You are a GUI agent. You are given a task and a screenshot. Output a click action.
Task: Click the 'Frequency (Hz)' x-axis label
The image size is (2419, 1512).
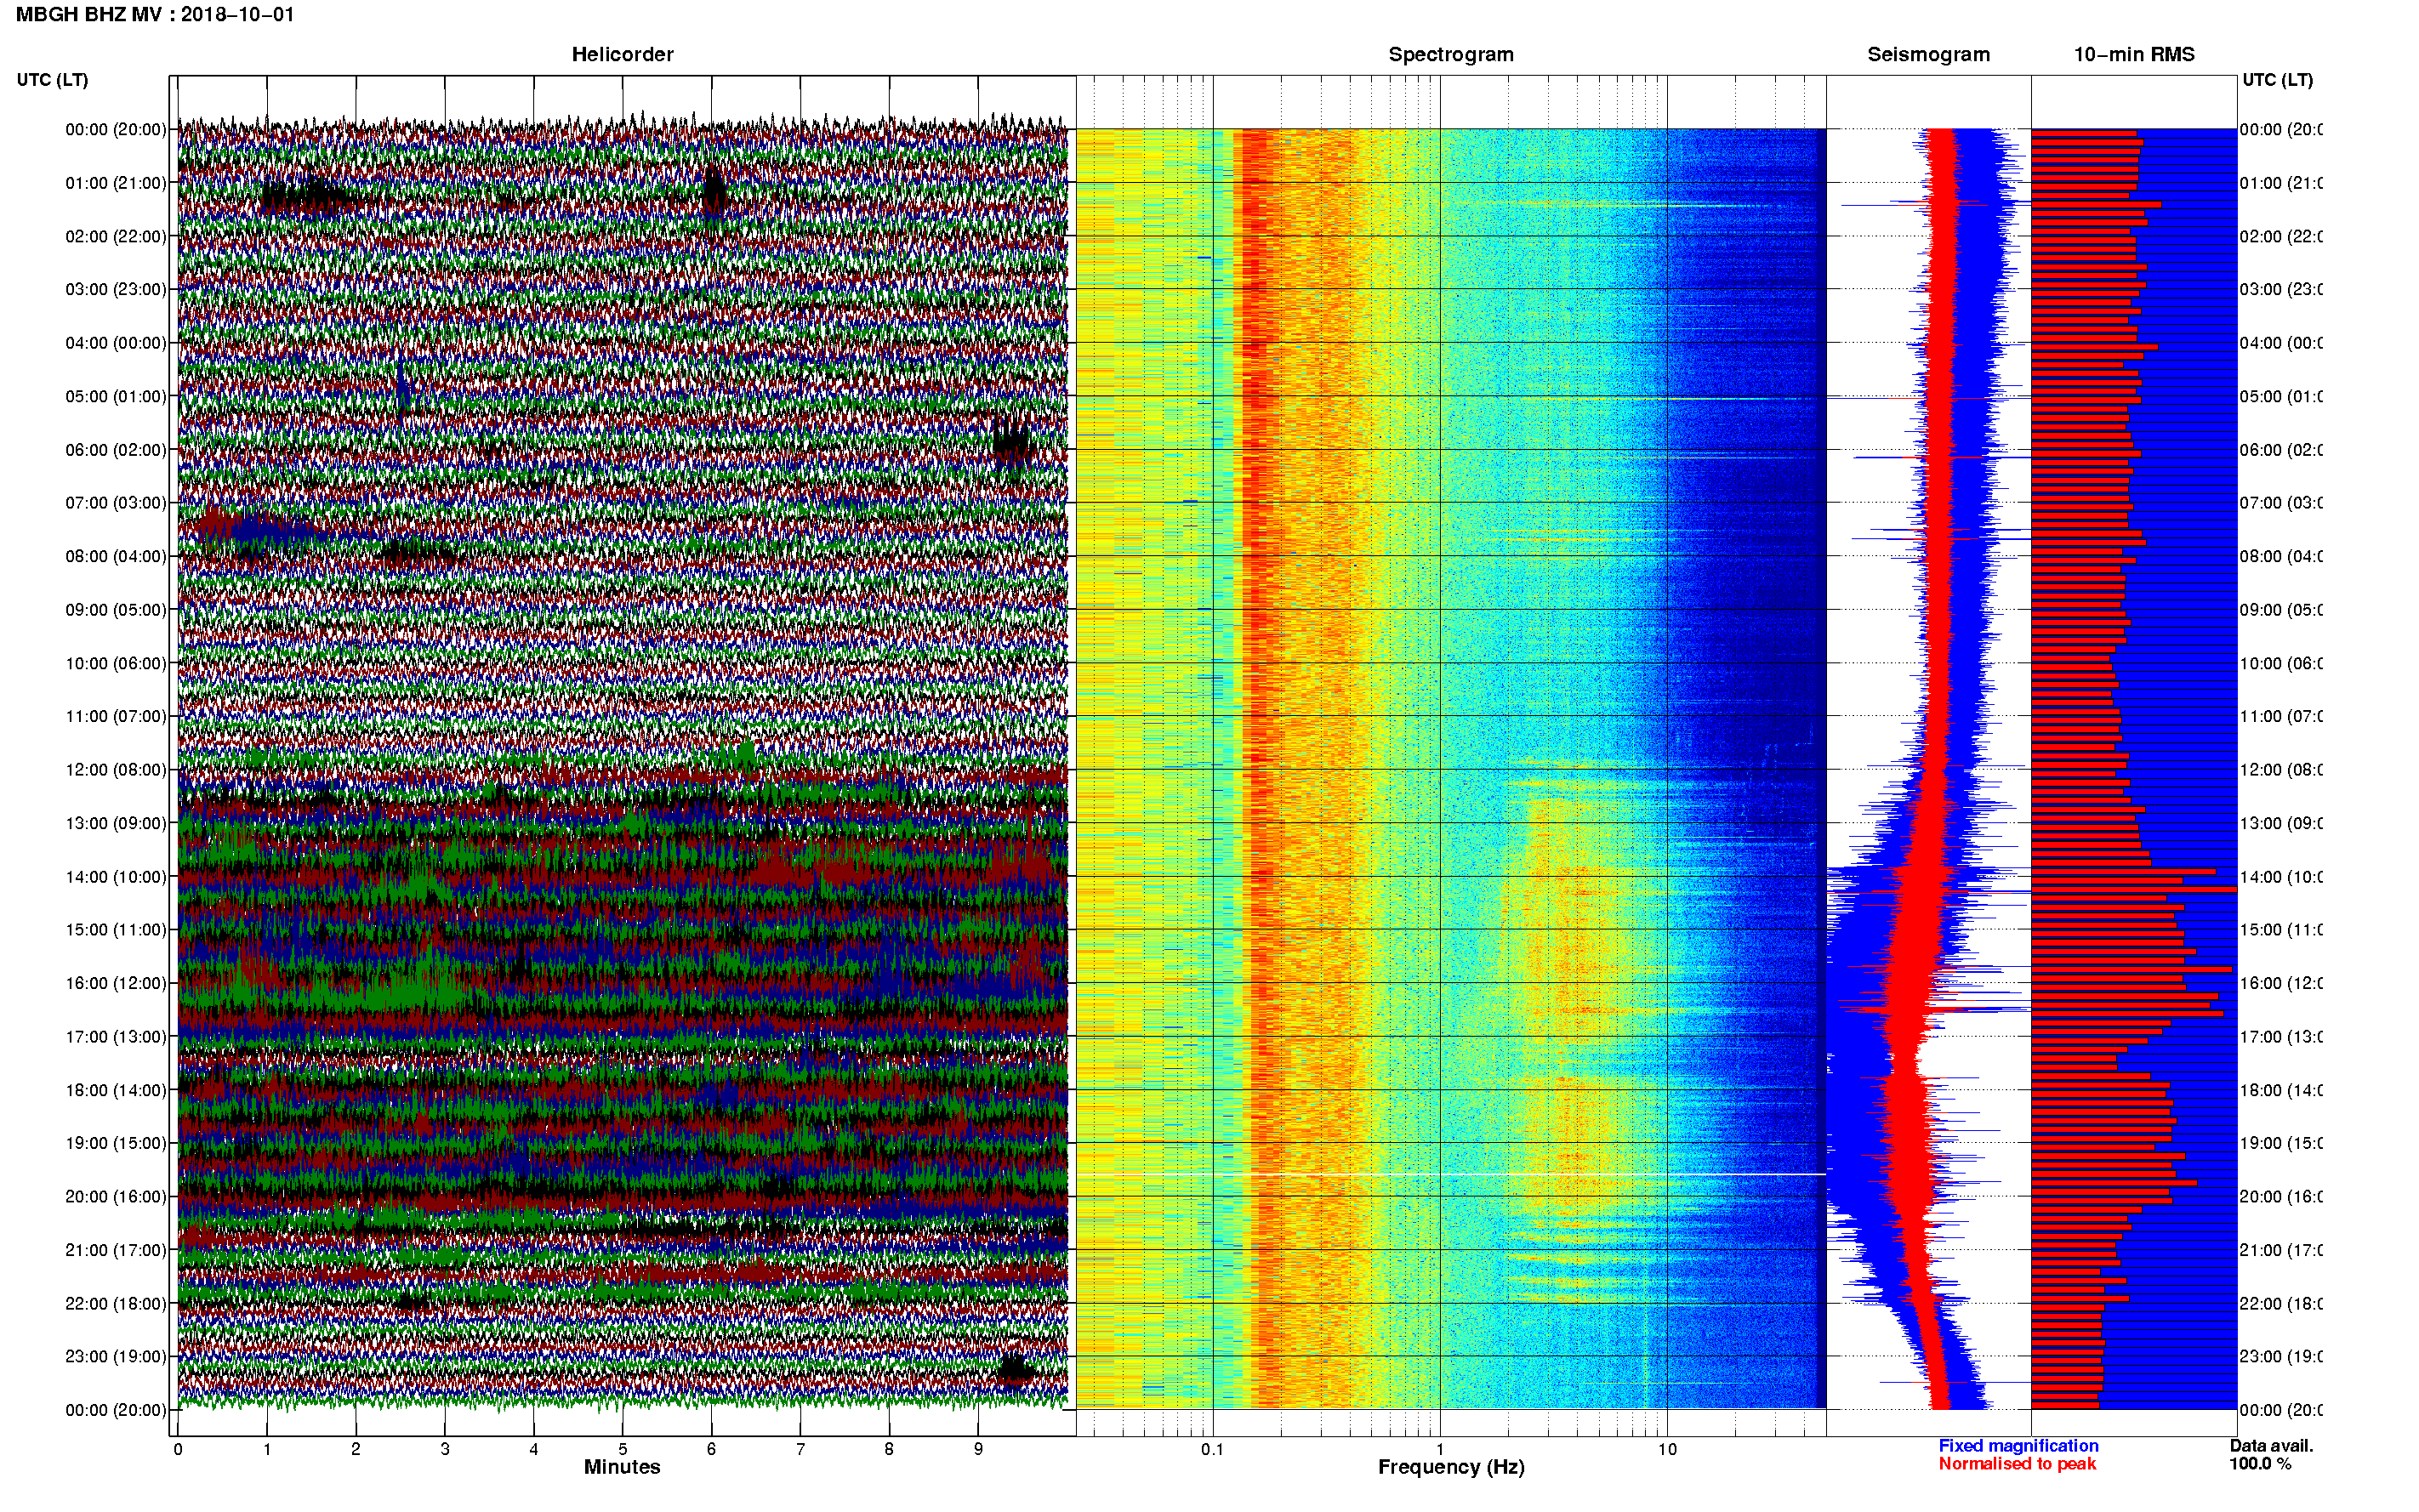pos(1451,1467)
